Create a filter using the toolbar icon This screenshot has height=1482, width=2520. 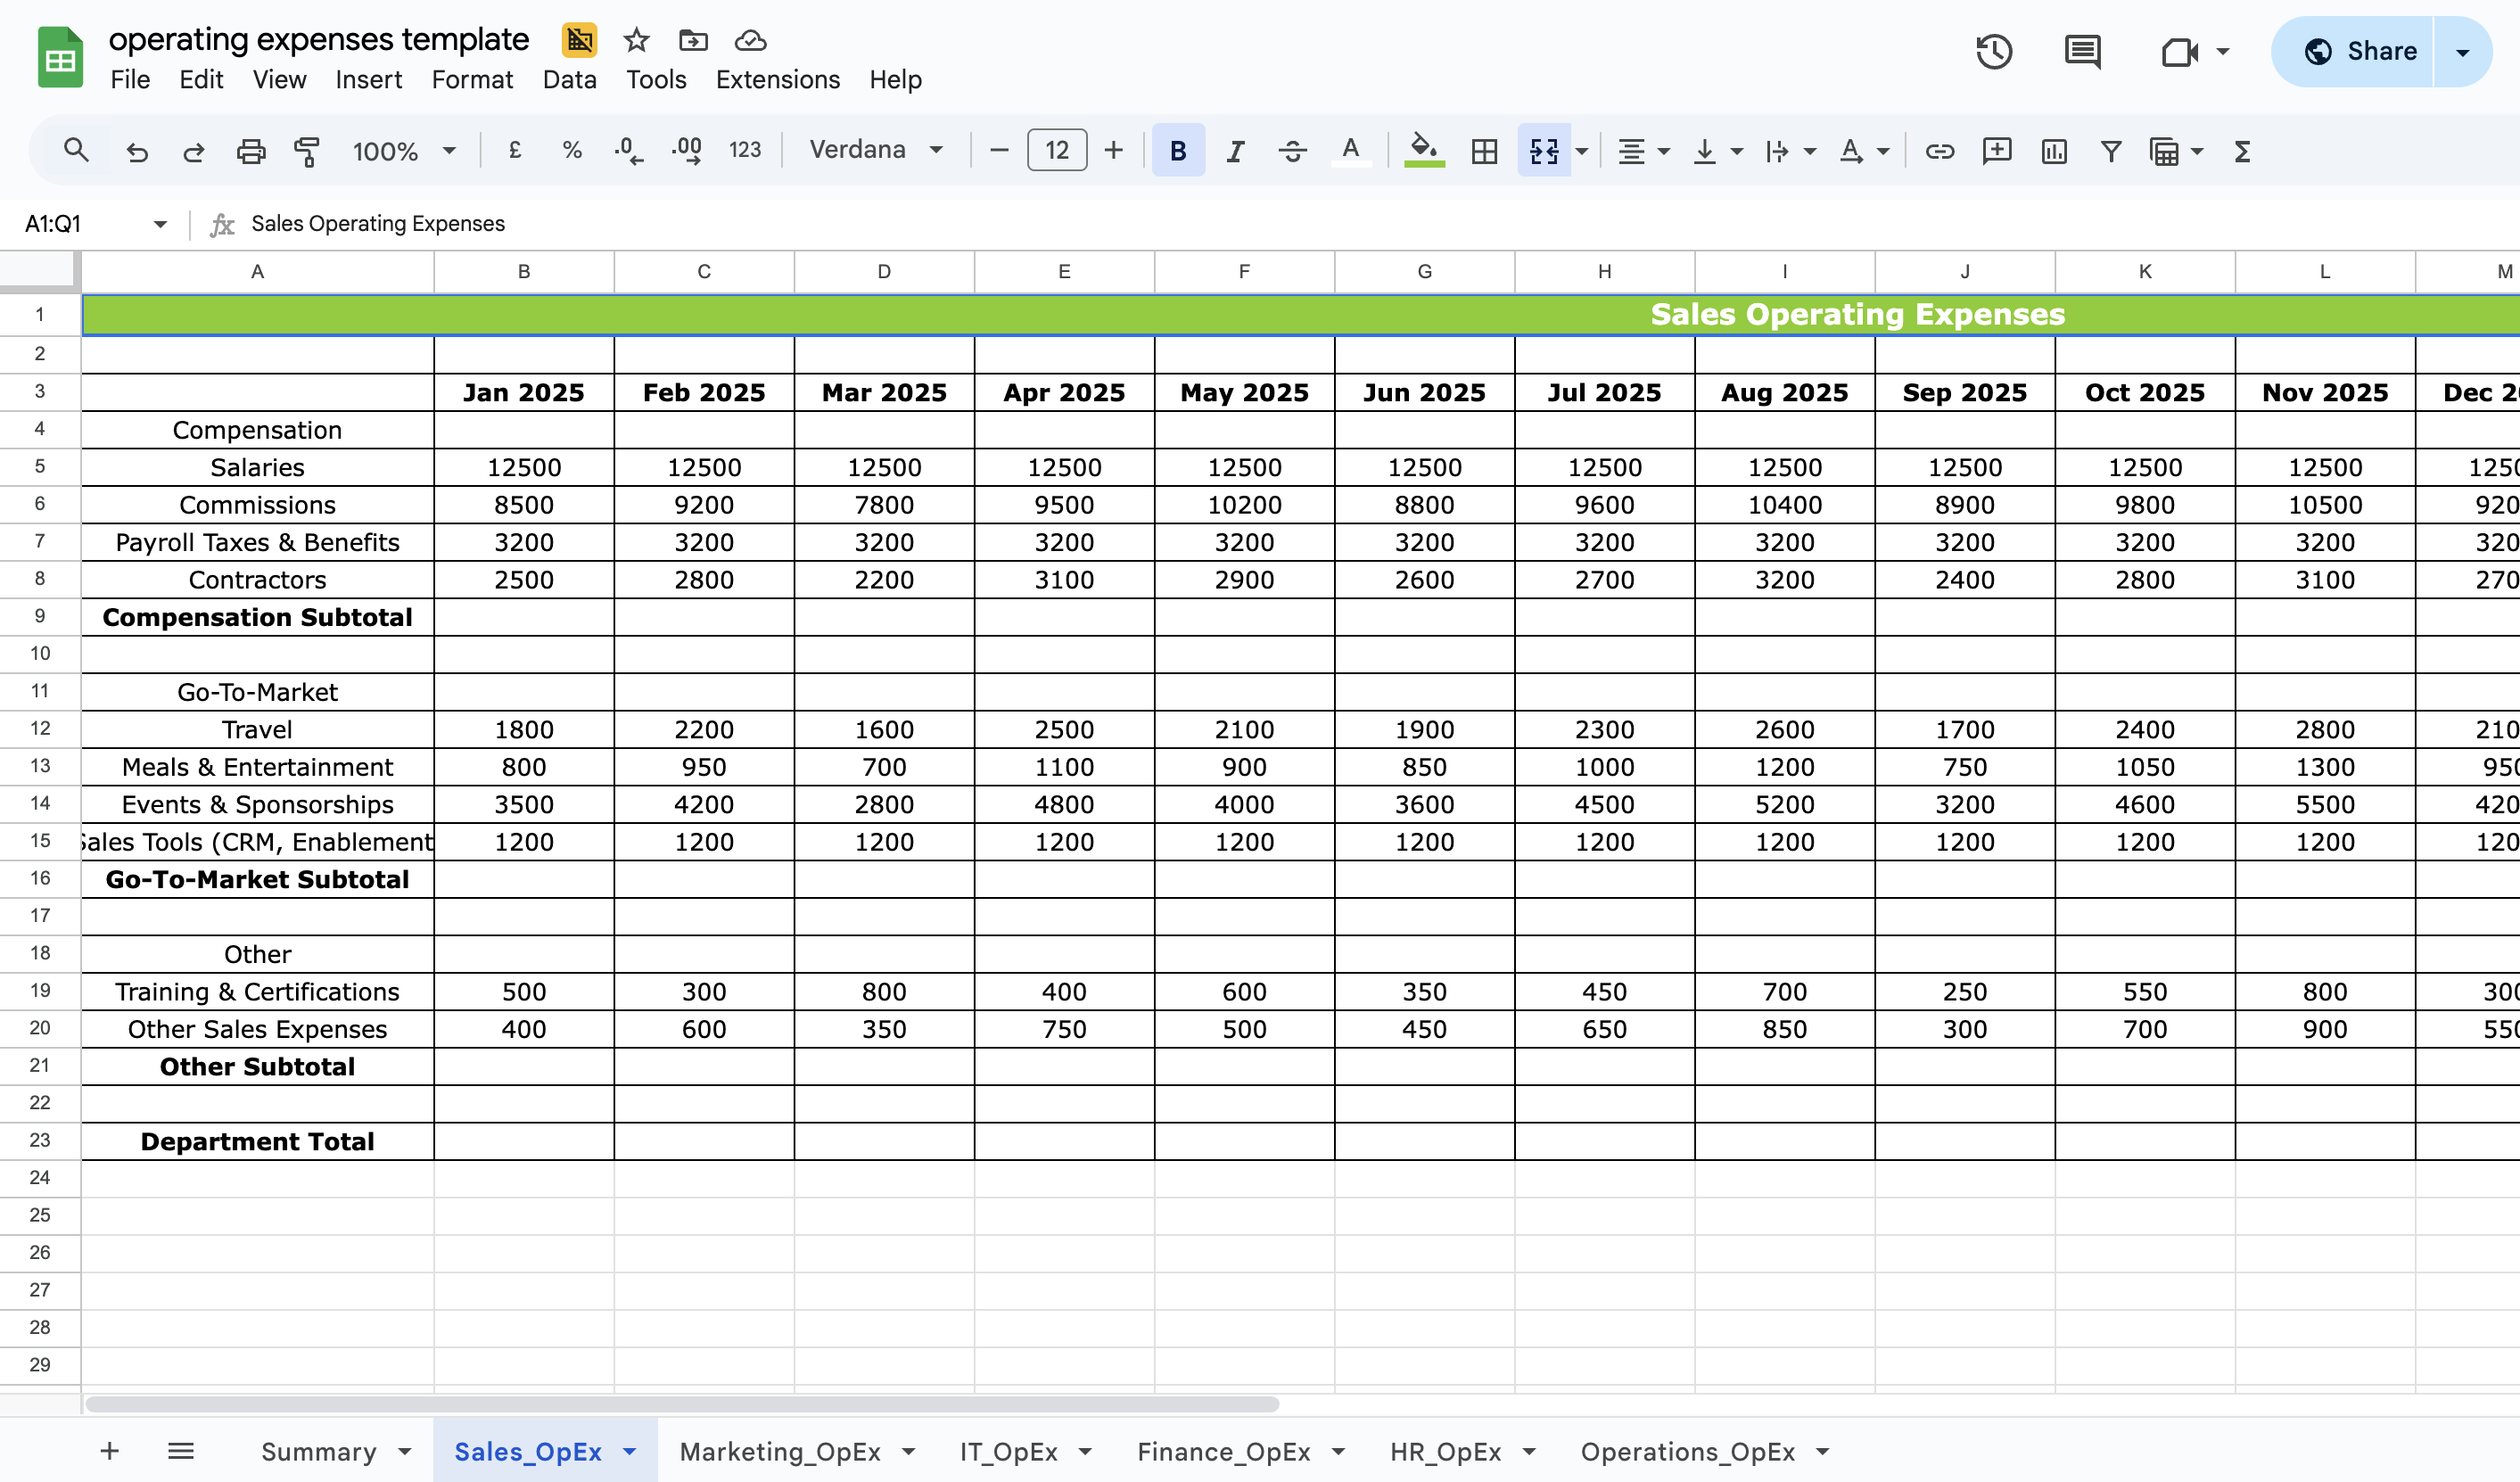(x=2110, y=151)
